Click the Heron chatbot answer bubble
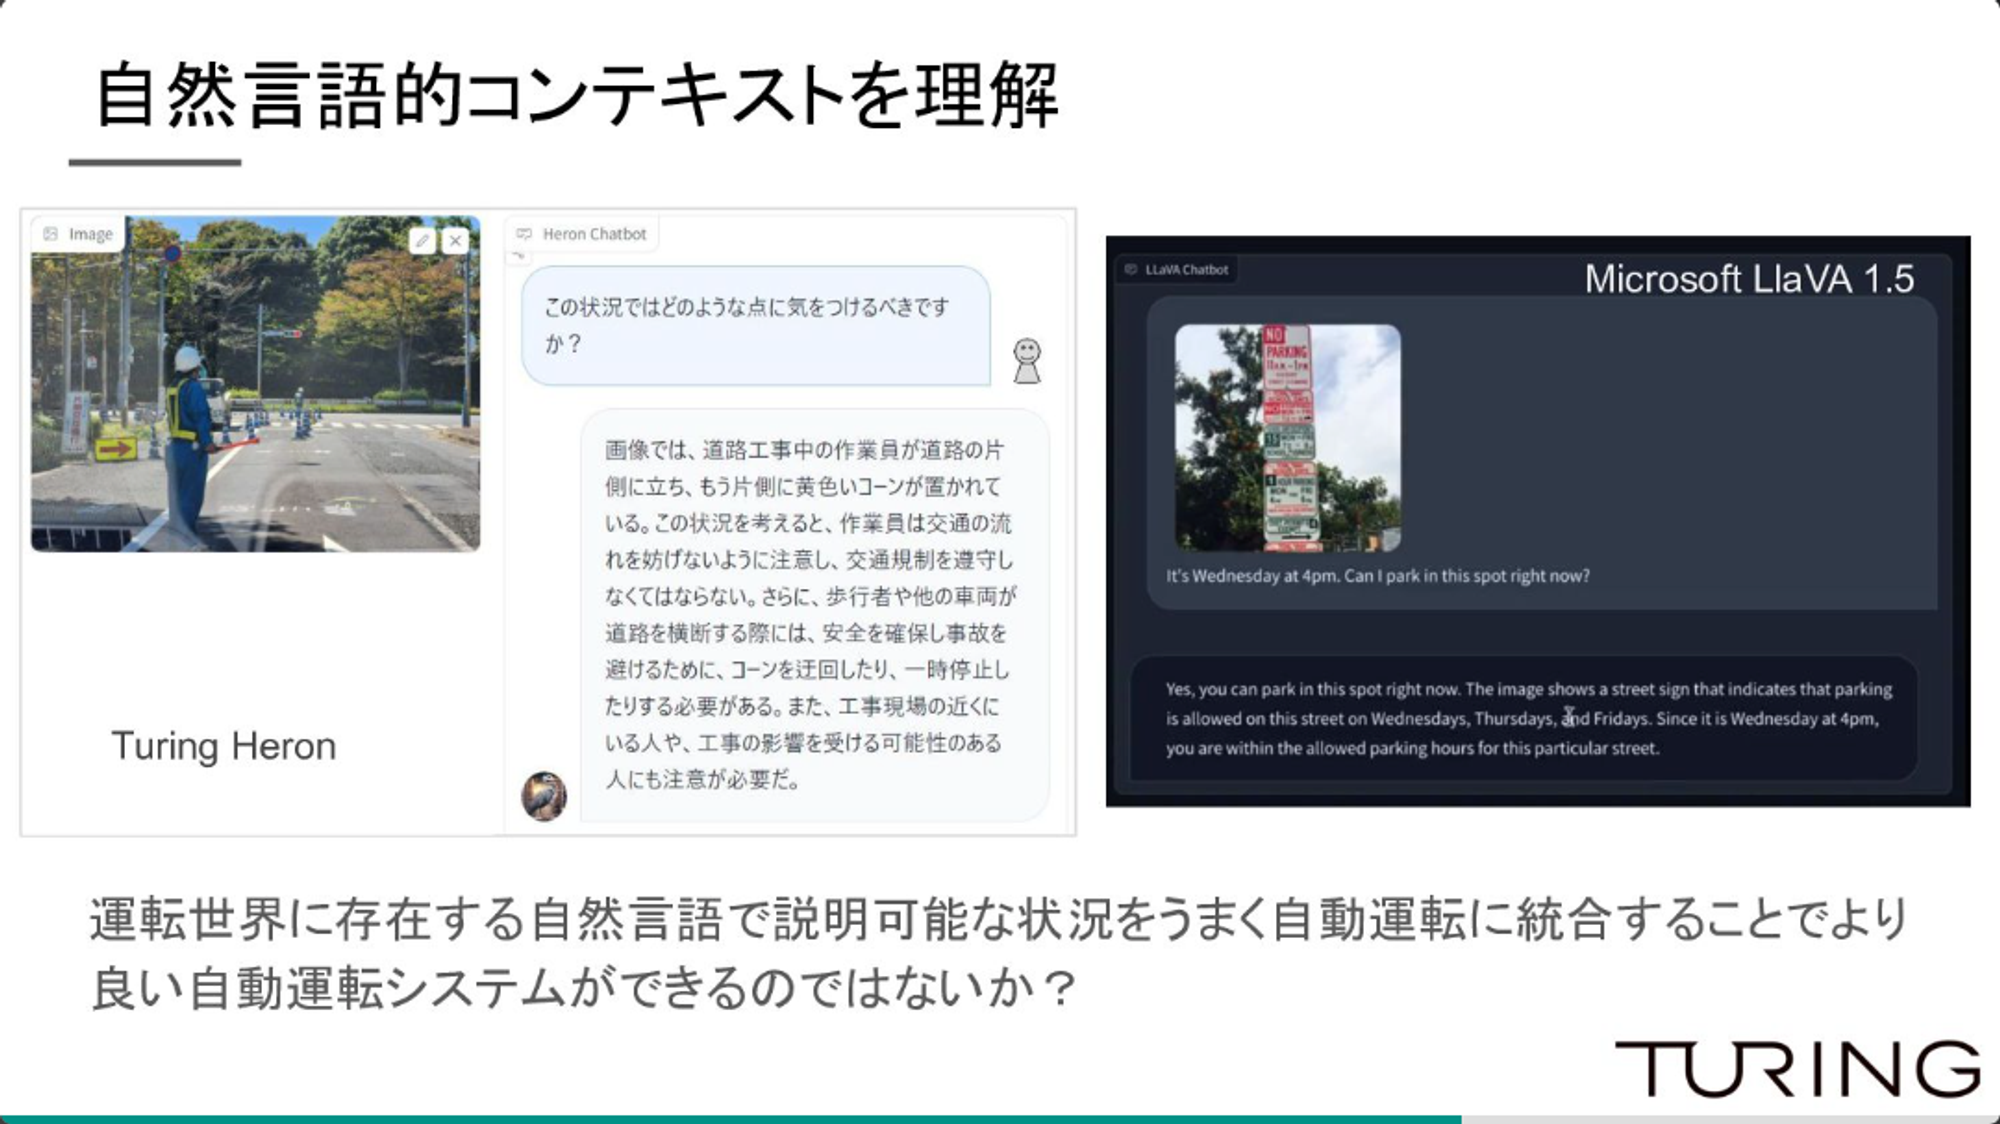Screen dimensions: 2000x1124 pos(815,615)
